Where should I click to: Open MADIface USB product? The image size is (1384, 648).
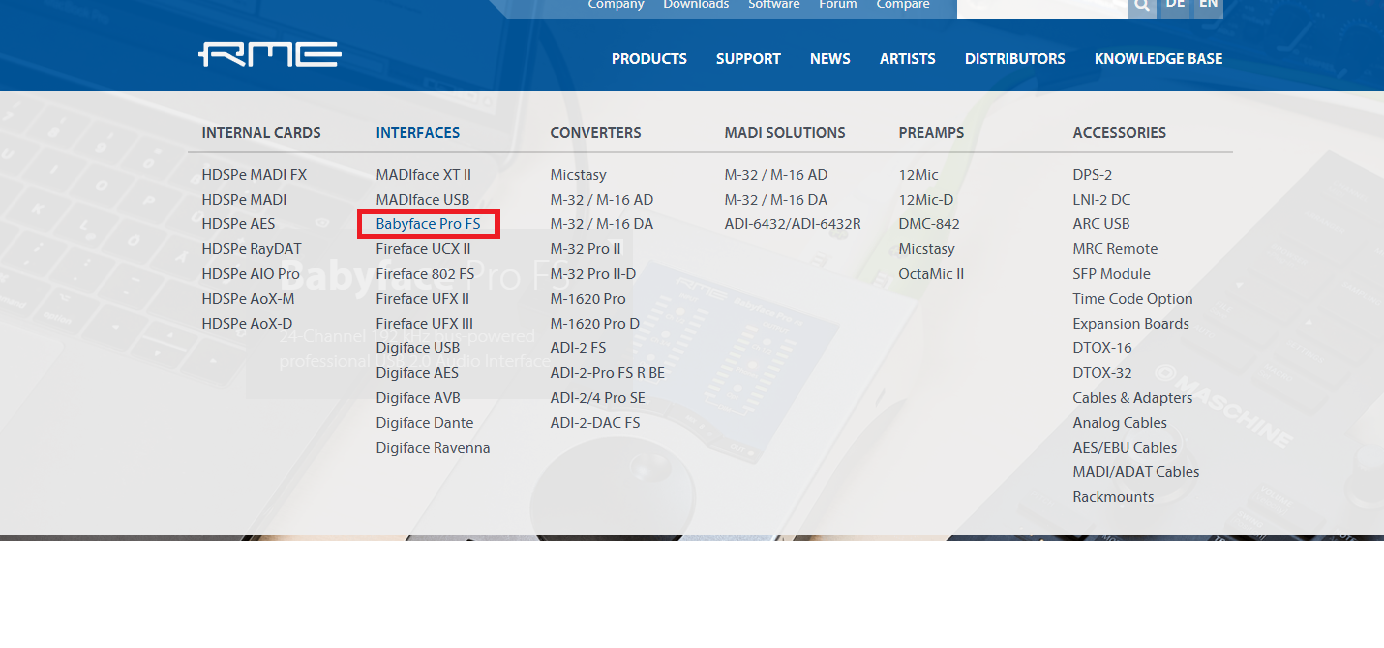click(422, 200)
